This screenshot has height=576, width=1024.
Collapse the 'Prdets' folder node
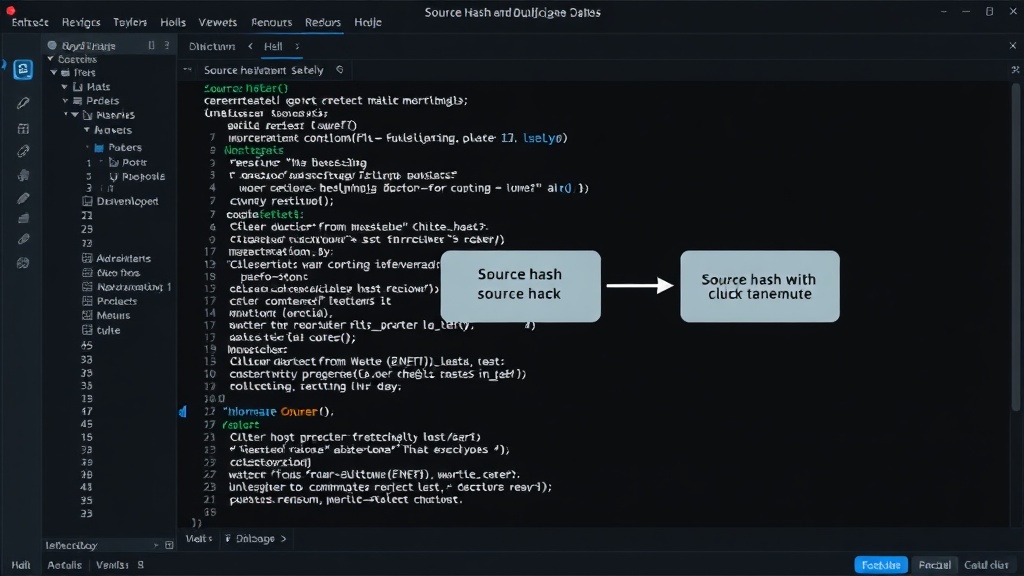coord(65,101)
